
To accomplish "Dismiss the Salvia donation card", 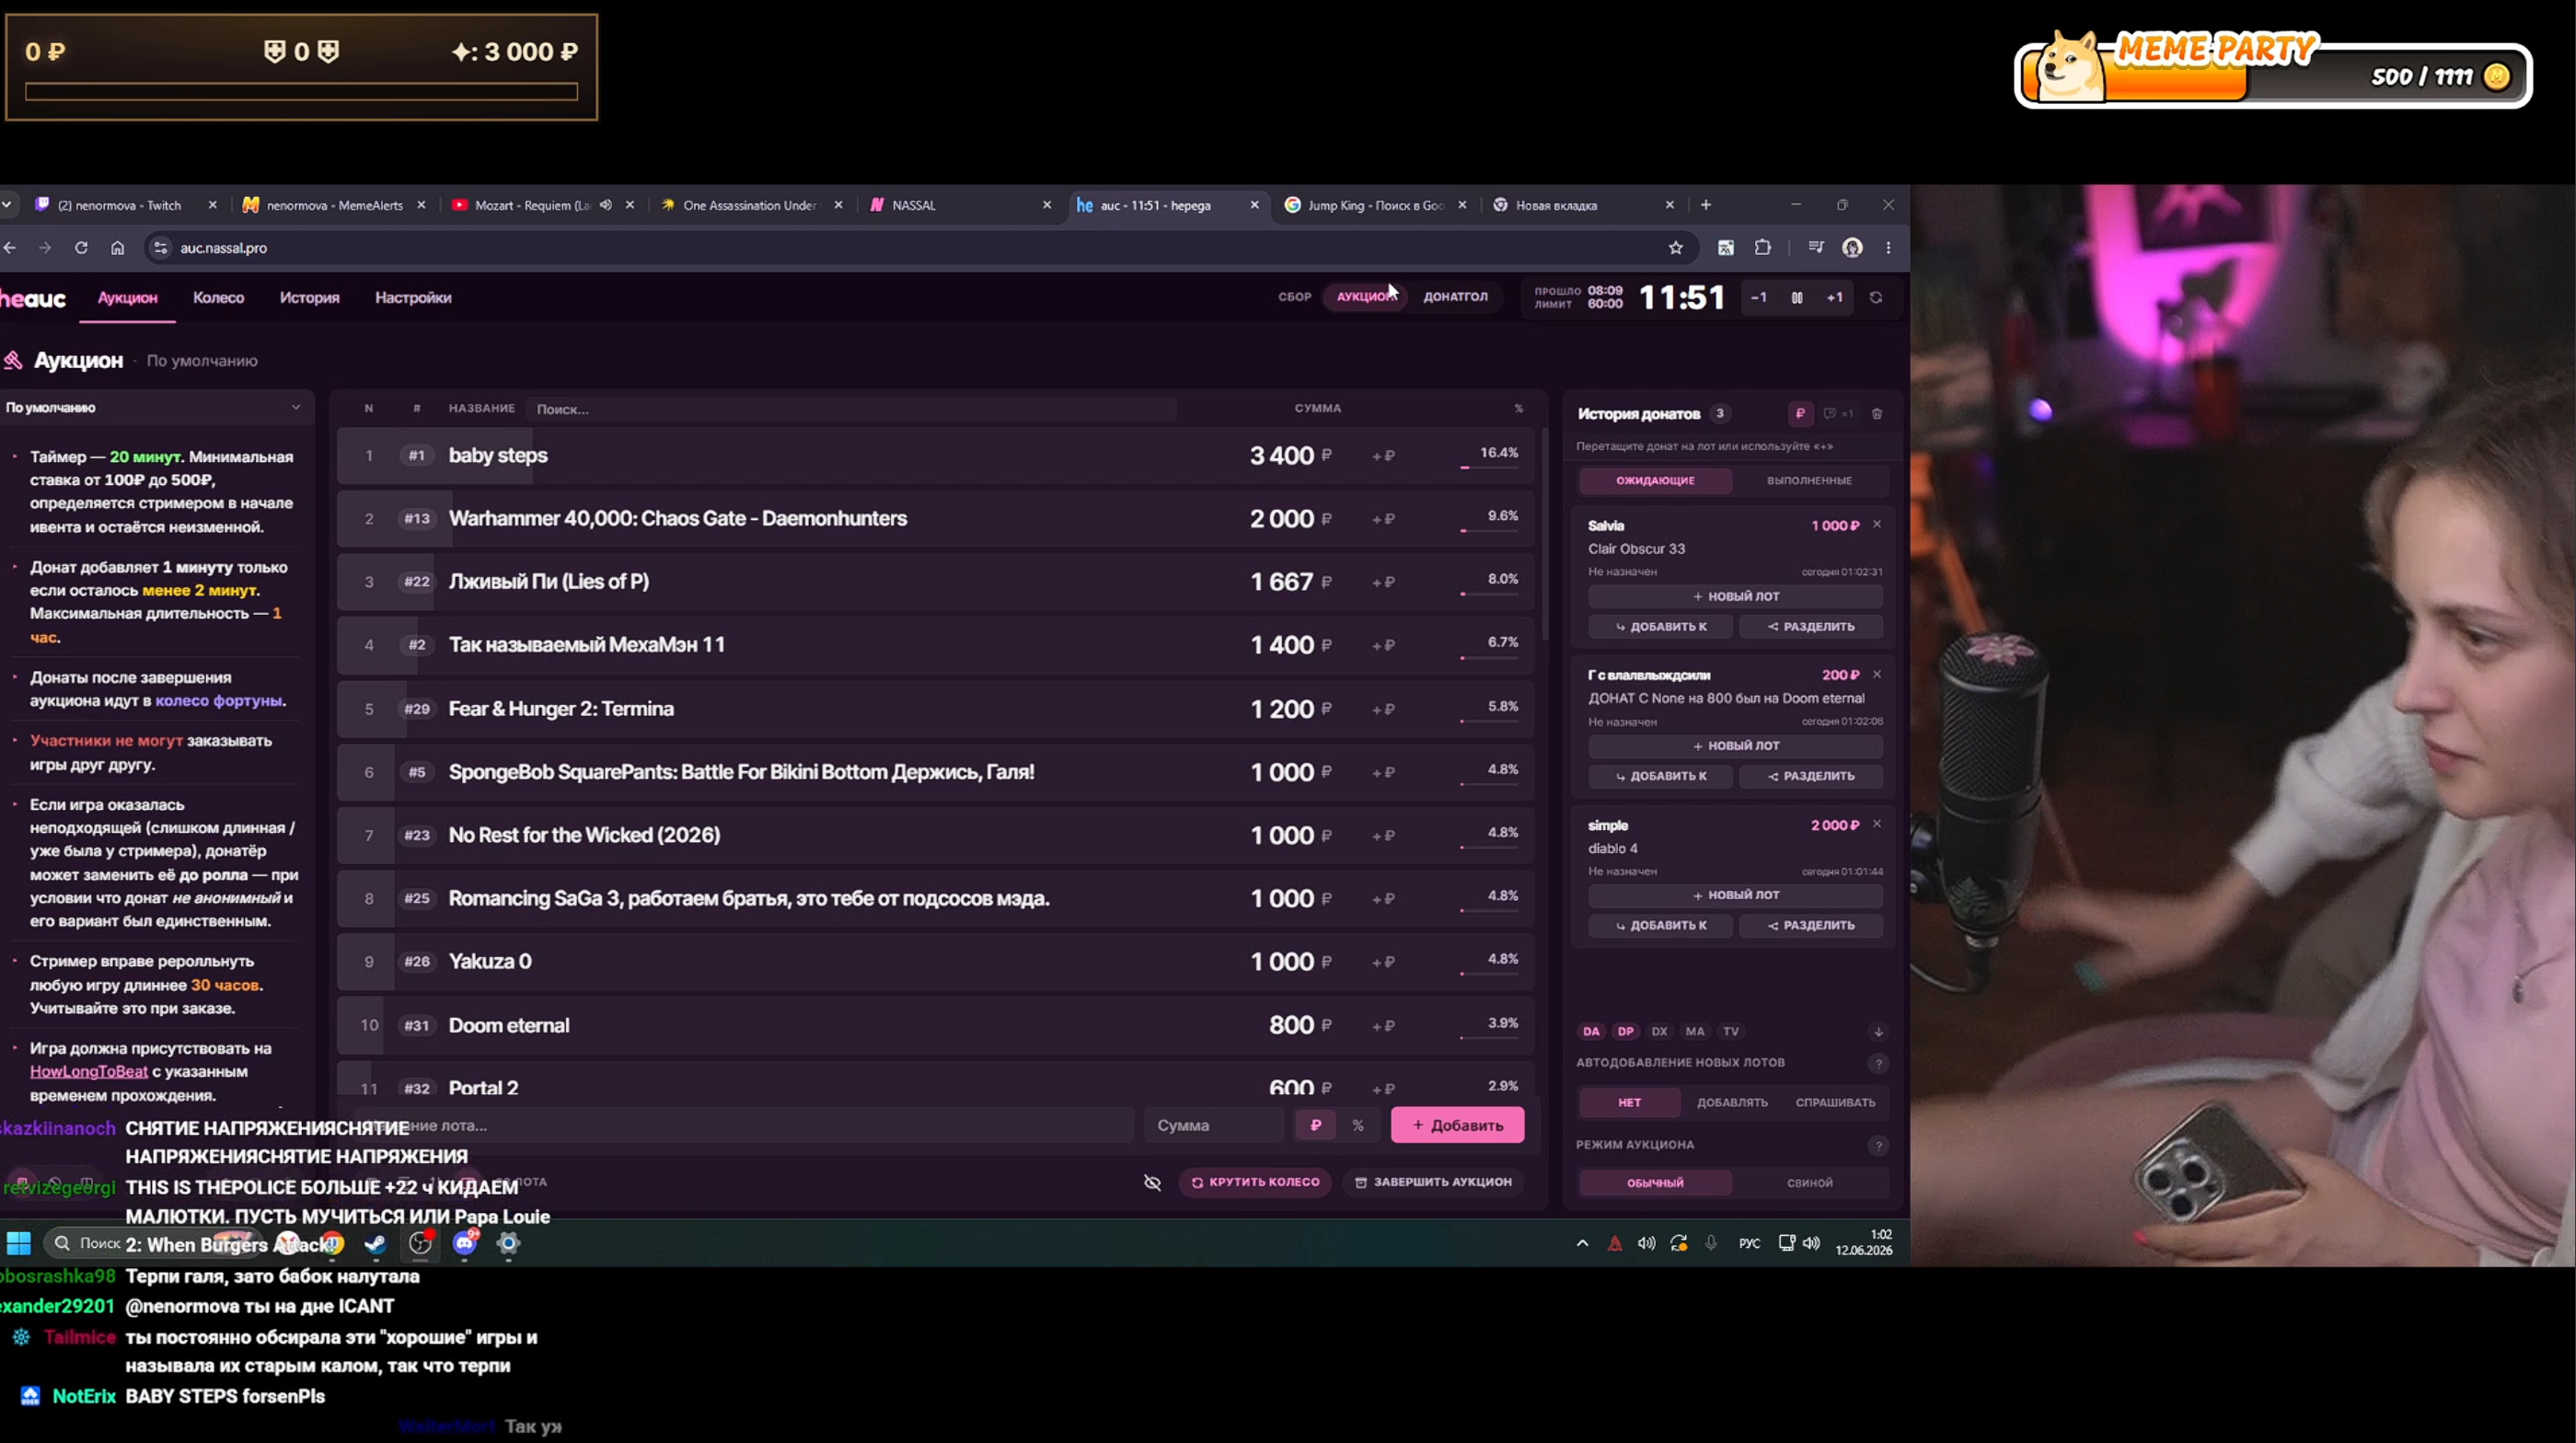I will [1877, 524].
